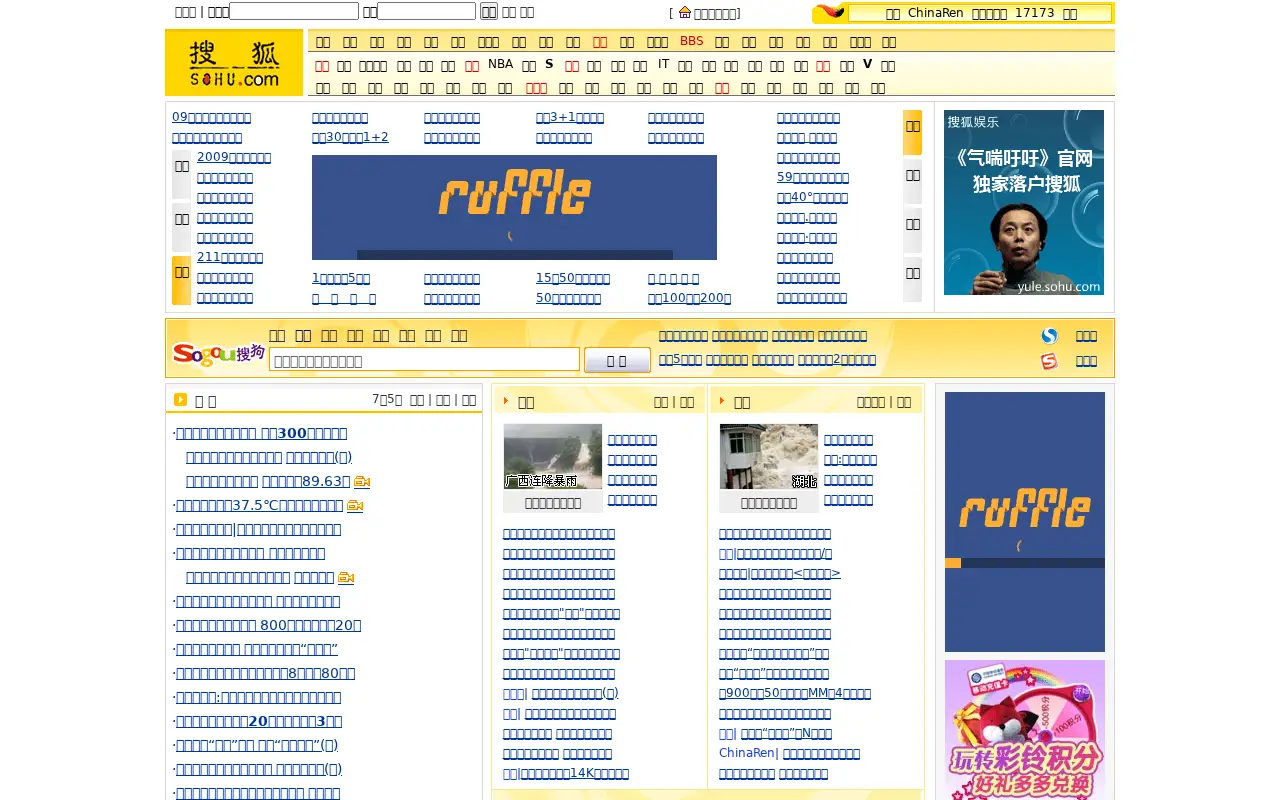Open the IT navigation link
The height and width of the screenshot is (800, 1280).
(x=664, y=64)
